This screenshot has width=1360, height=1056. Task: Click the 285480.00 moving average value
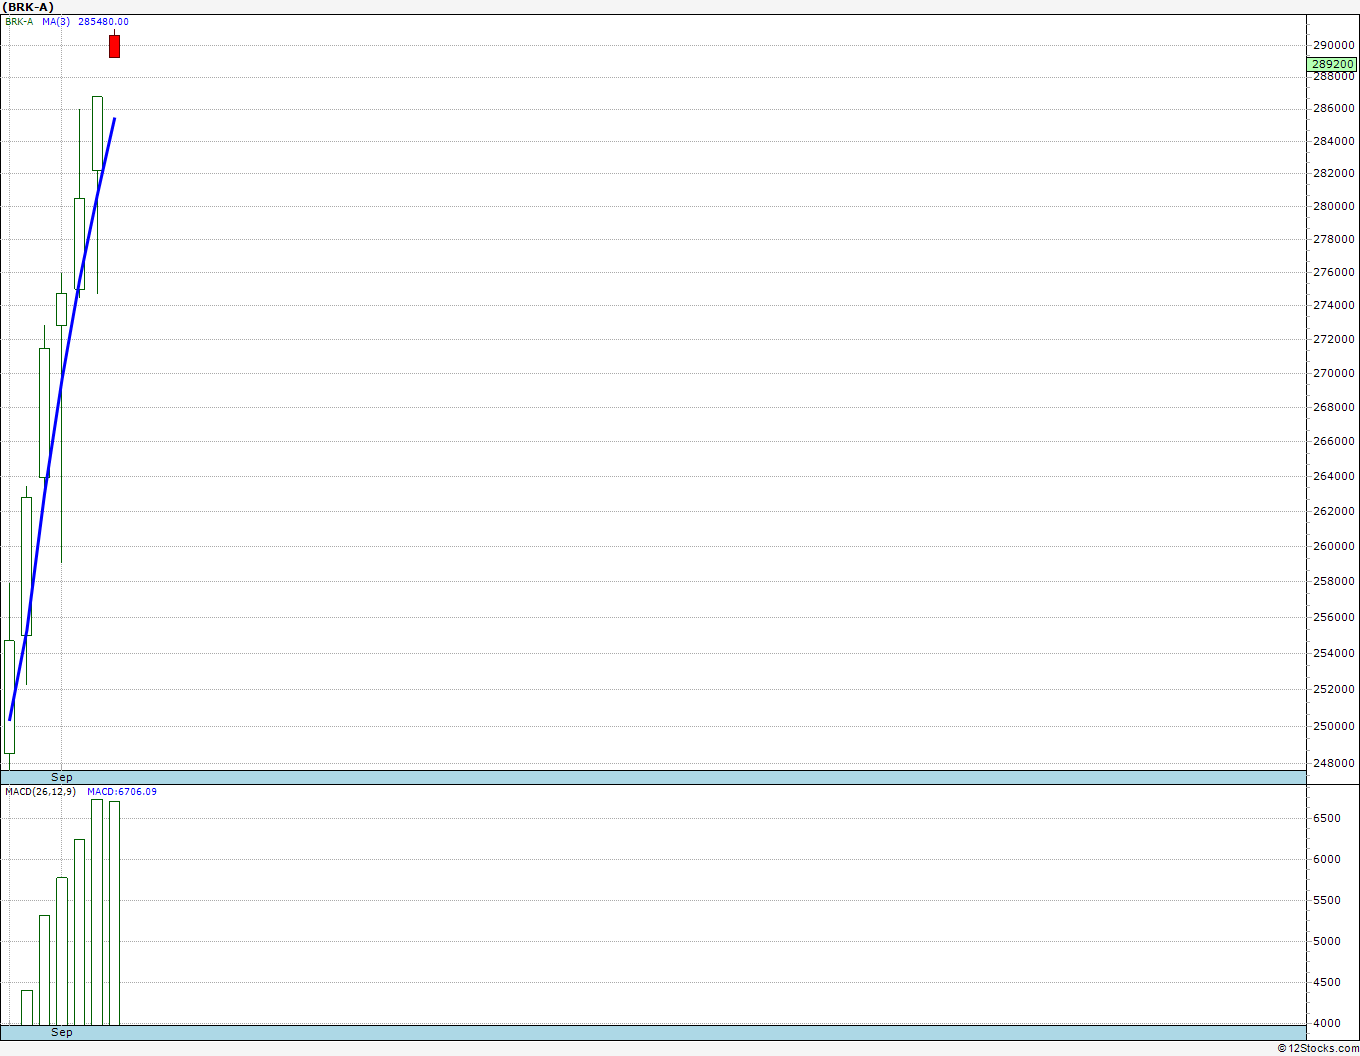tap(103, 21)
